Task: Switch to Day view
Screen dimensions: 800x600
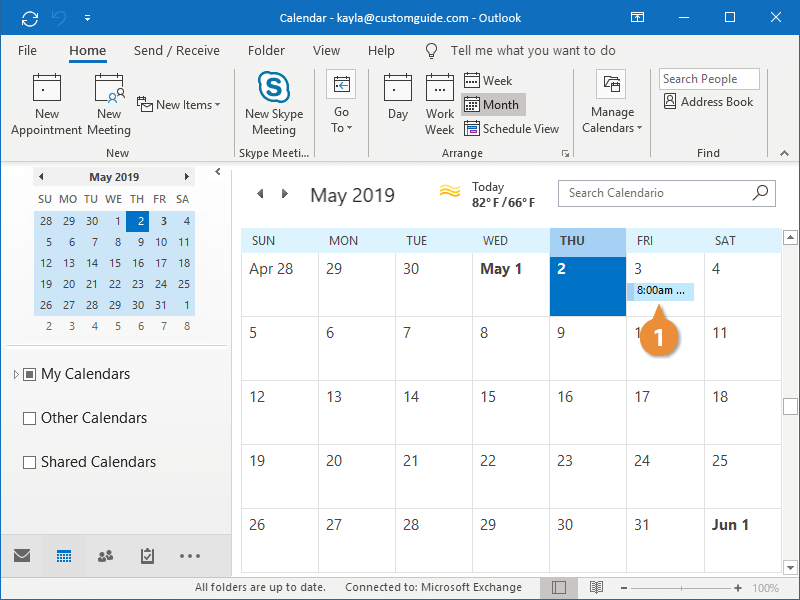Action: (x=398, y=98)
